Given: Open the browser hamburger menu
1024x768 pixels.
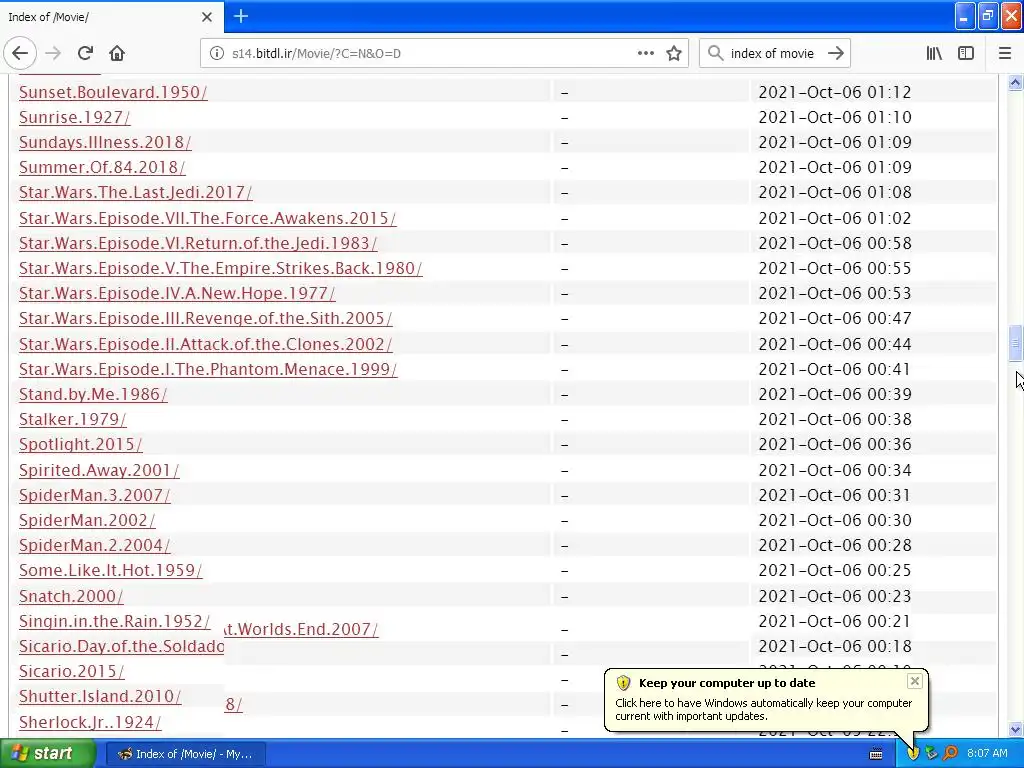Looking at the screenshot, I should click(1005, 54).
